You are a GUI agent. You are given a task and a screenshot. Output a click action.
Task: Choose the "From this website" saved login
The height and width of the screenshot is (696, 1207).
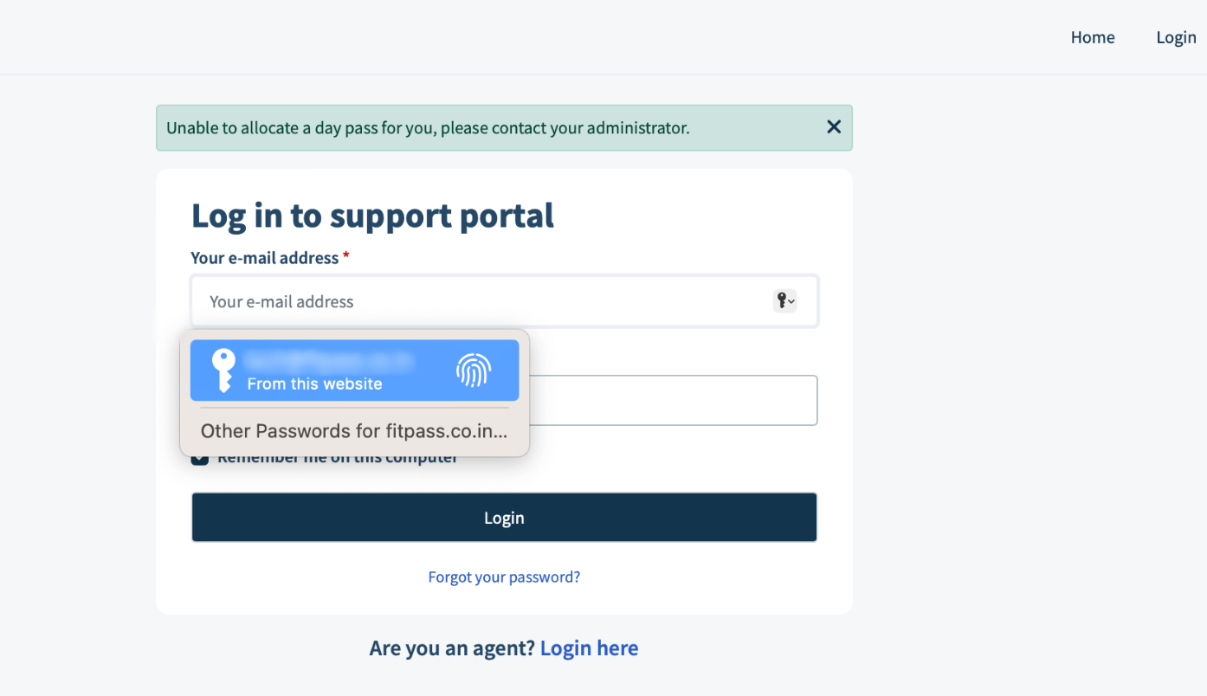click(354, 370)
